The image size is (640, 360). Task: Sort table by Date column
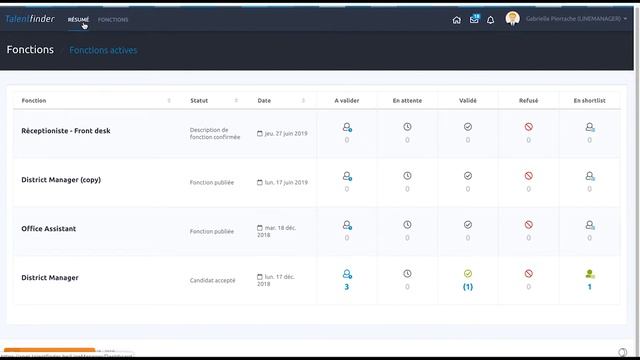303,100
